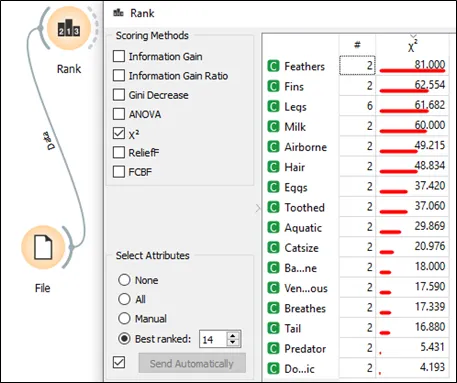Click the categorical icon next to Milk
The width and height of the screenshot is (457, 383).
tap(273, 127)
